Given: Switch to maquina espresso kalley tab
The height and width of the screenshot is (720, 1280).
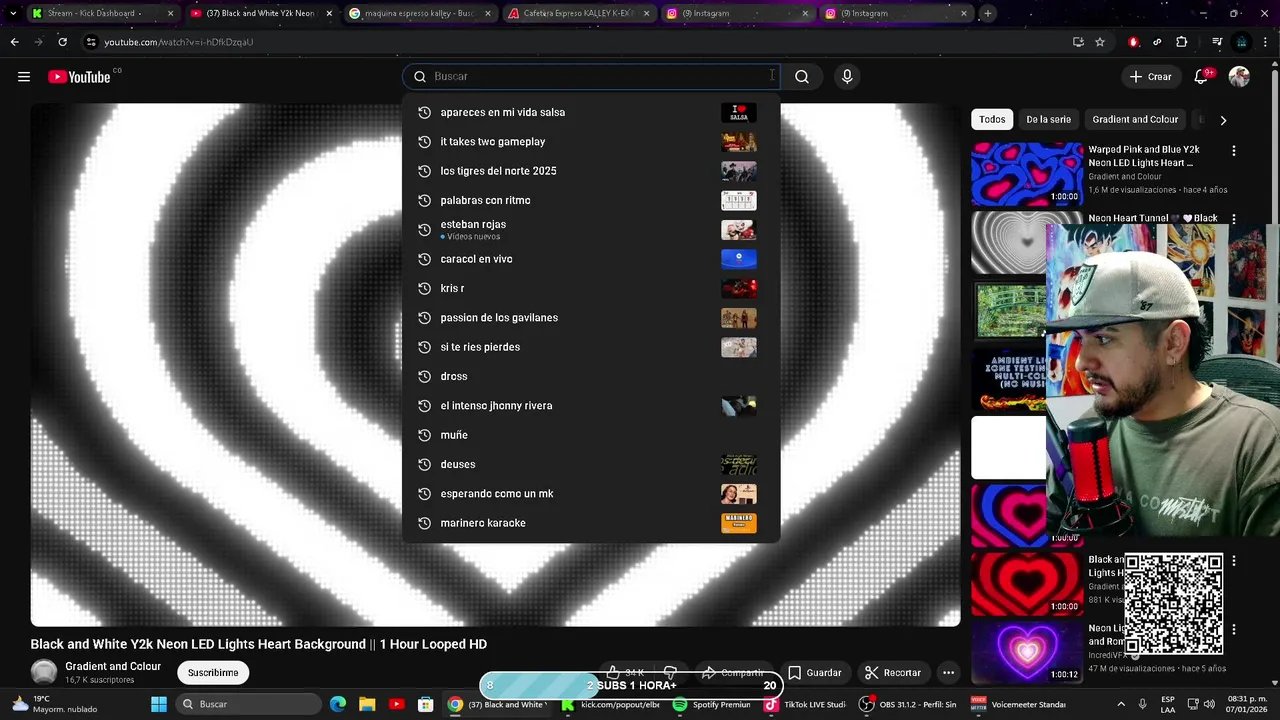Looking at the screenshot, I should (420, 13).
